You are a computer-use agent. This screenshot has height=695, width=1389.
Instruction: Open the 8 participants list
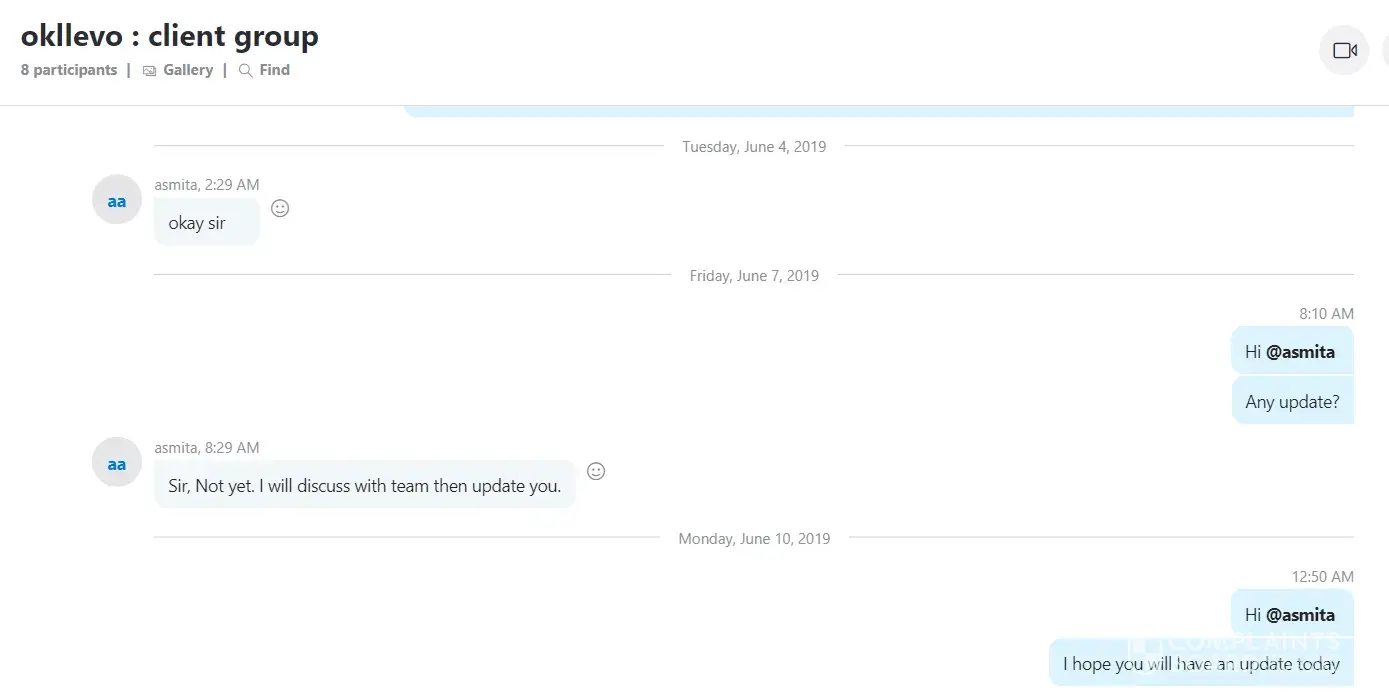69,70
